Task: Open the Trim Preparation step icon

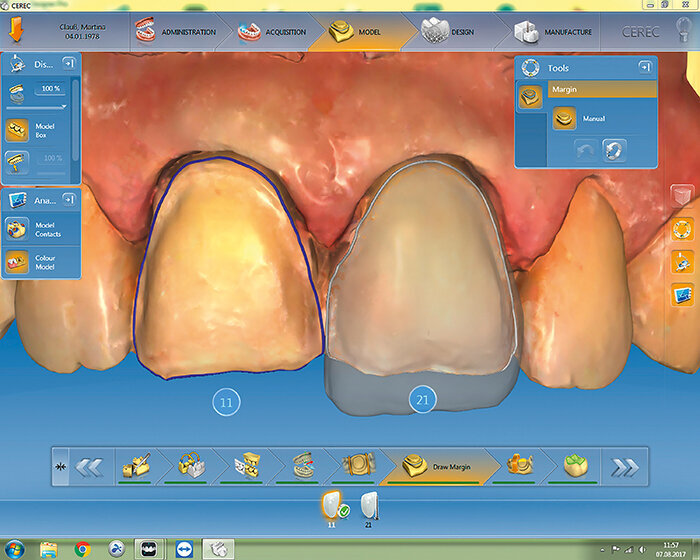Action: pos(358,466)
